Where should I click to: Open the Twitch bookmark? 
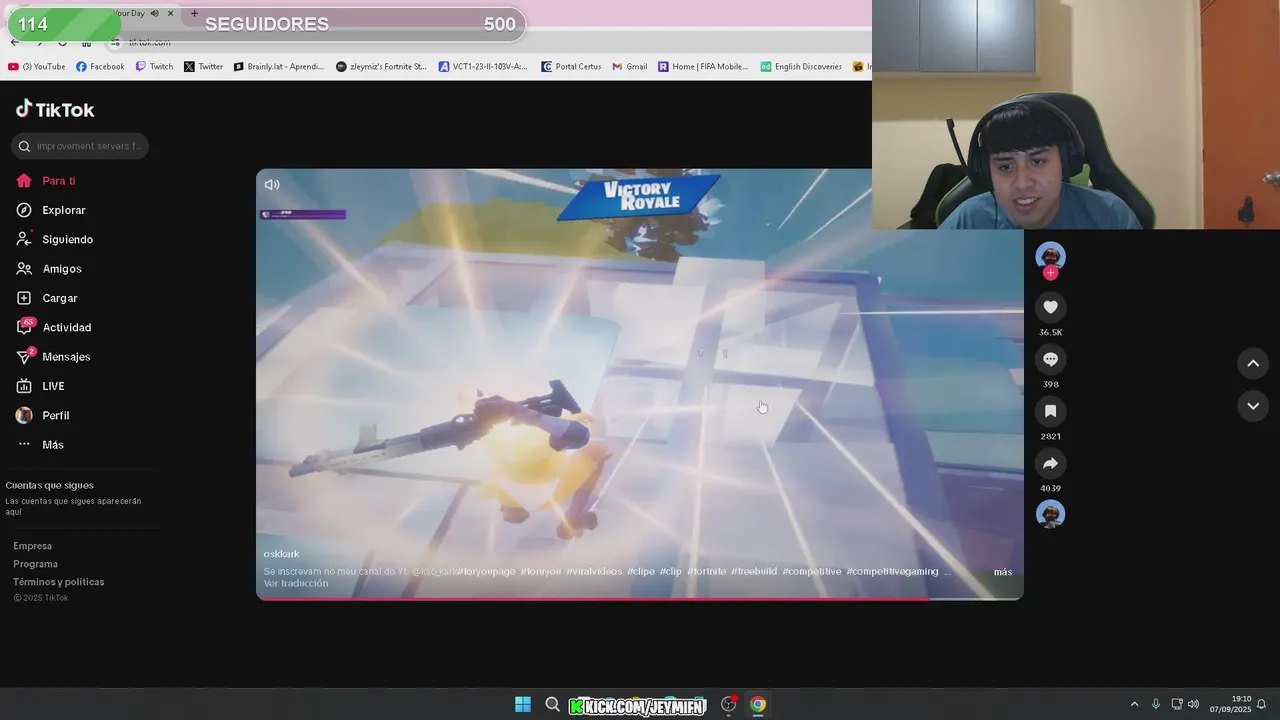[x=154, y=67]
